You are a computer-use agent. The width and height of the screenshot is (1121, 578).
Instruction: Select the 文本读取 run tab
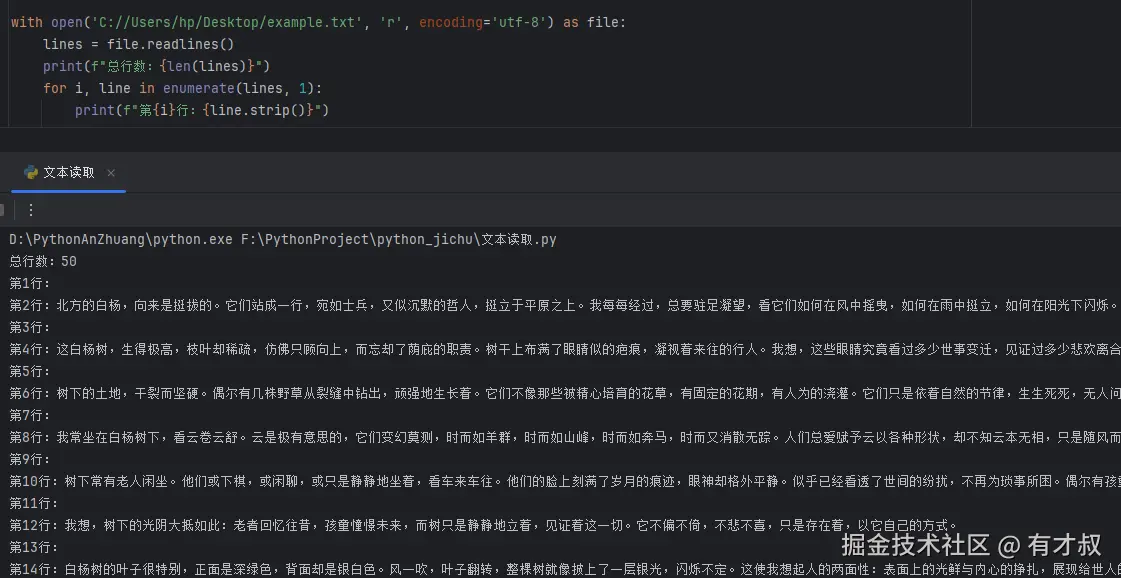(x=69, y=172)
